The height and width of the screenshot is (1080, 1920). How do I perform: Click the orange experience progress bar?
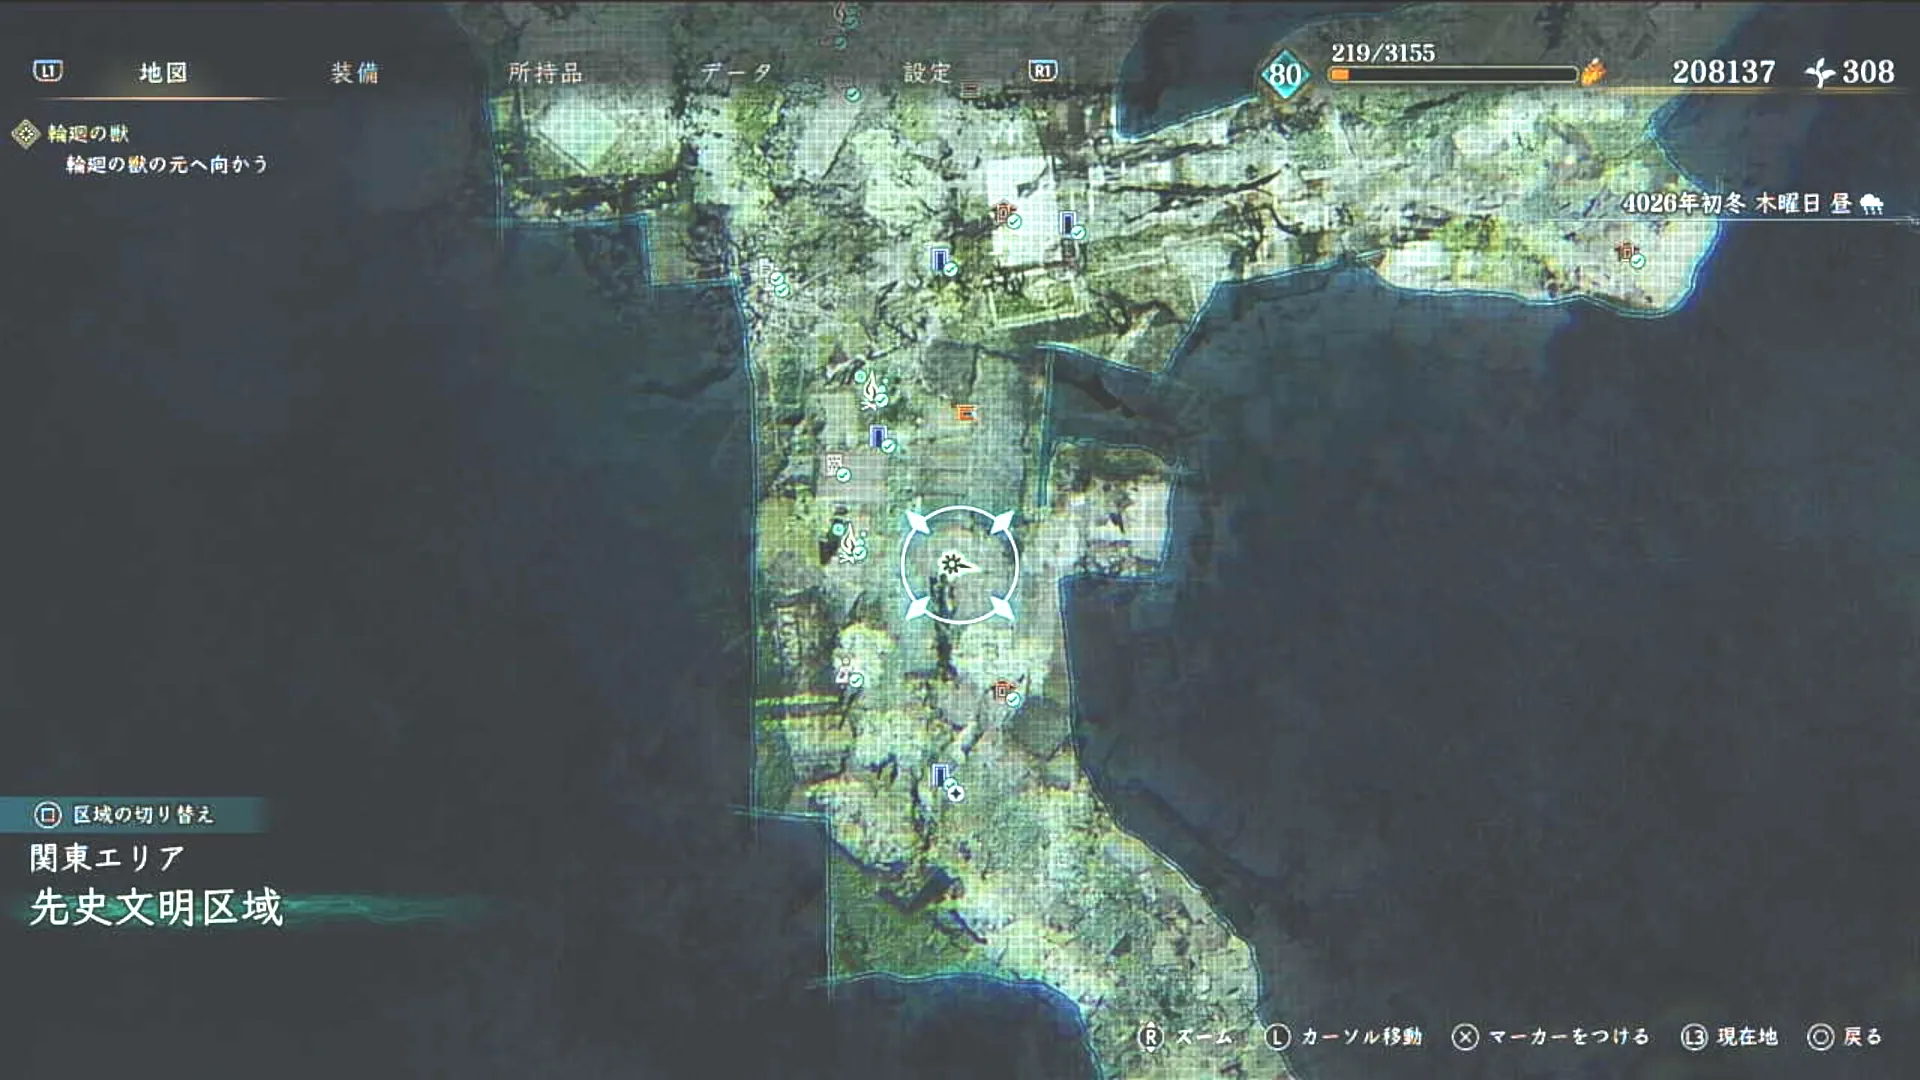(1453, 74)
